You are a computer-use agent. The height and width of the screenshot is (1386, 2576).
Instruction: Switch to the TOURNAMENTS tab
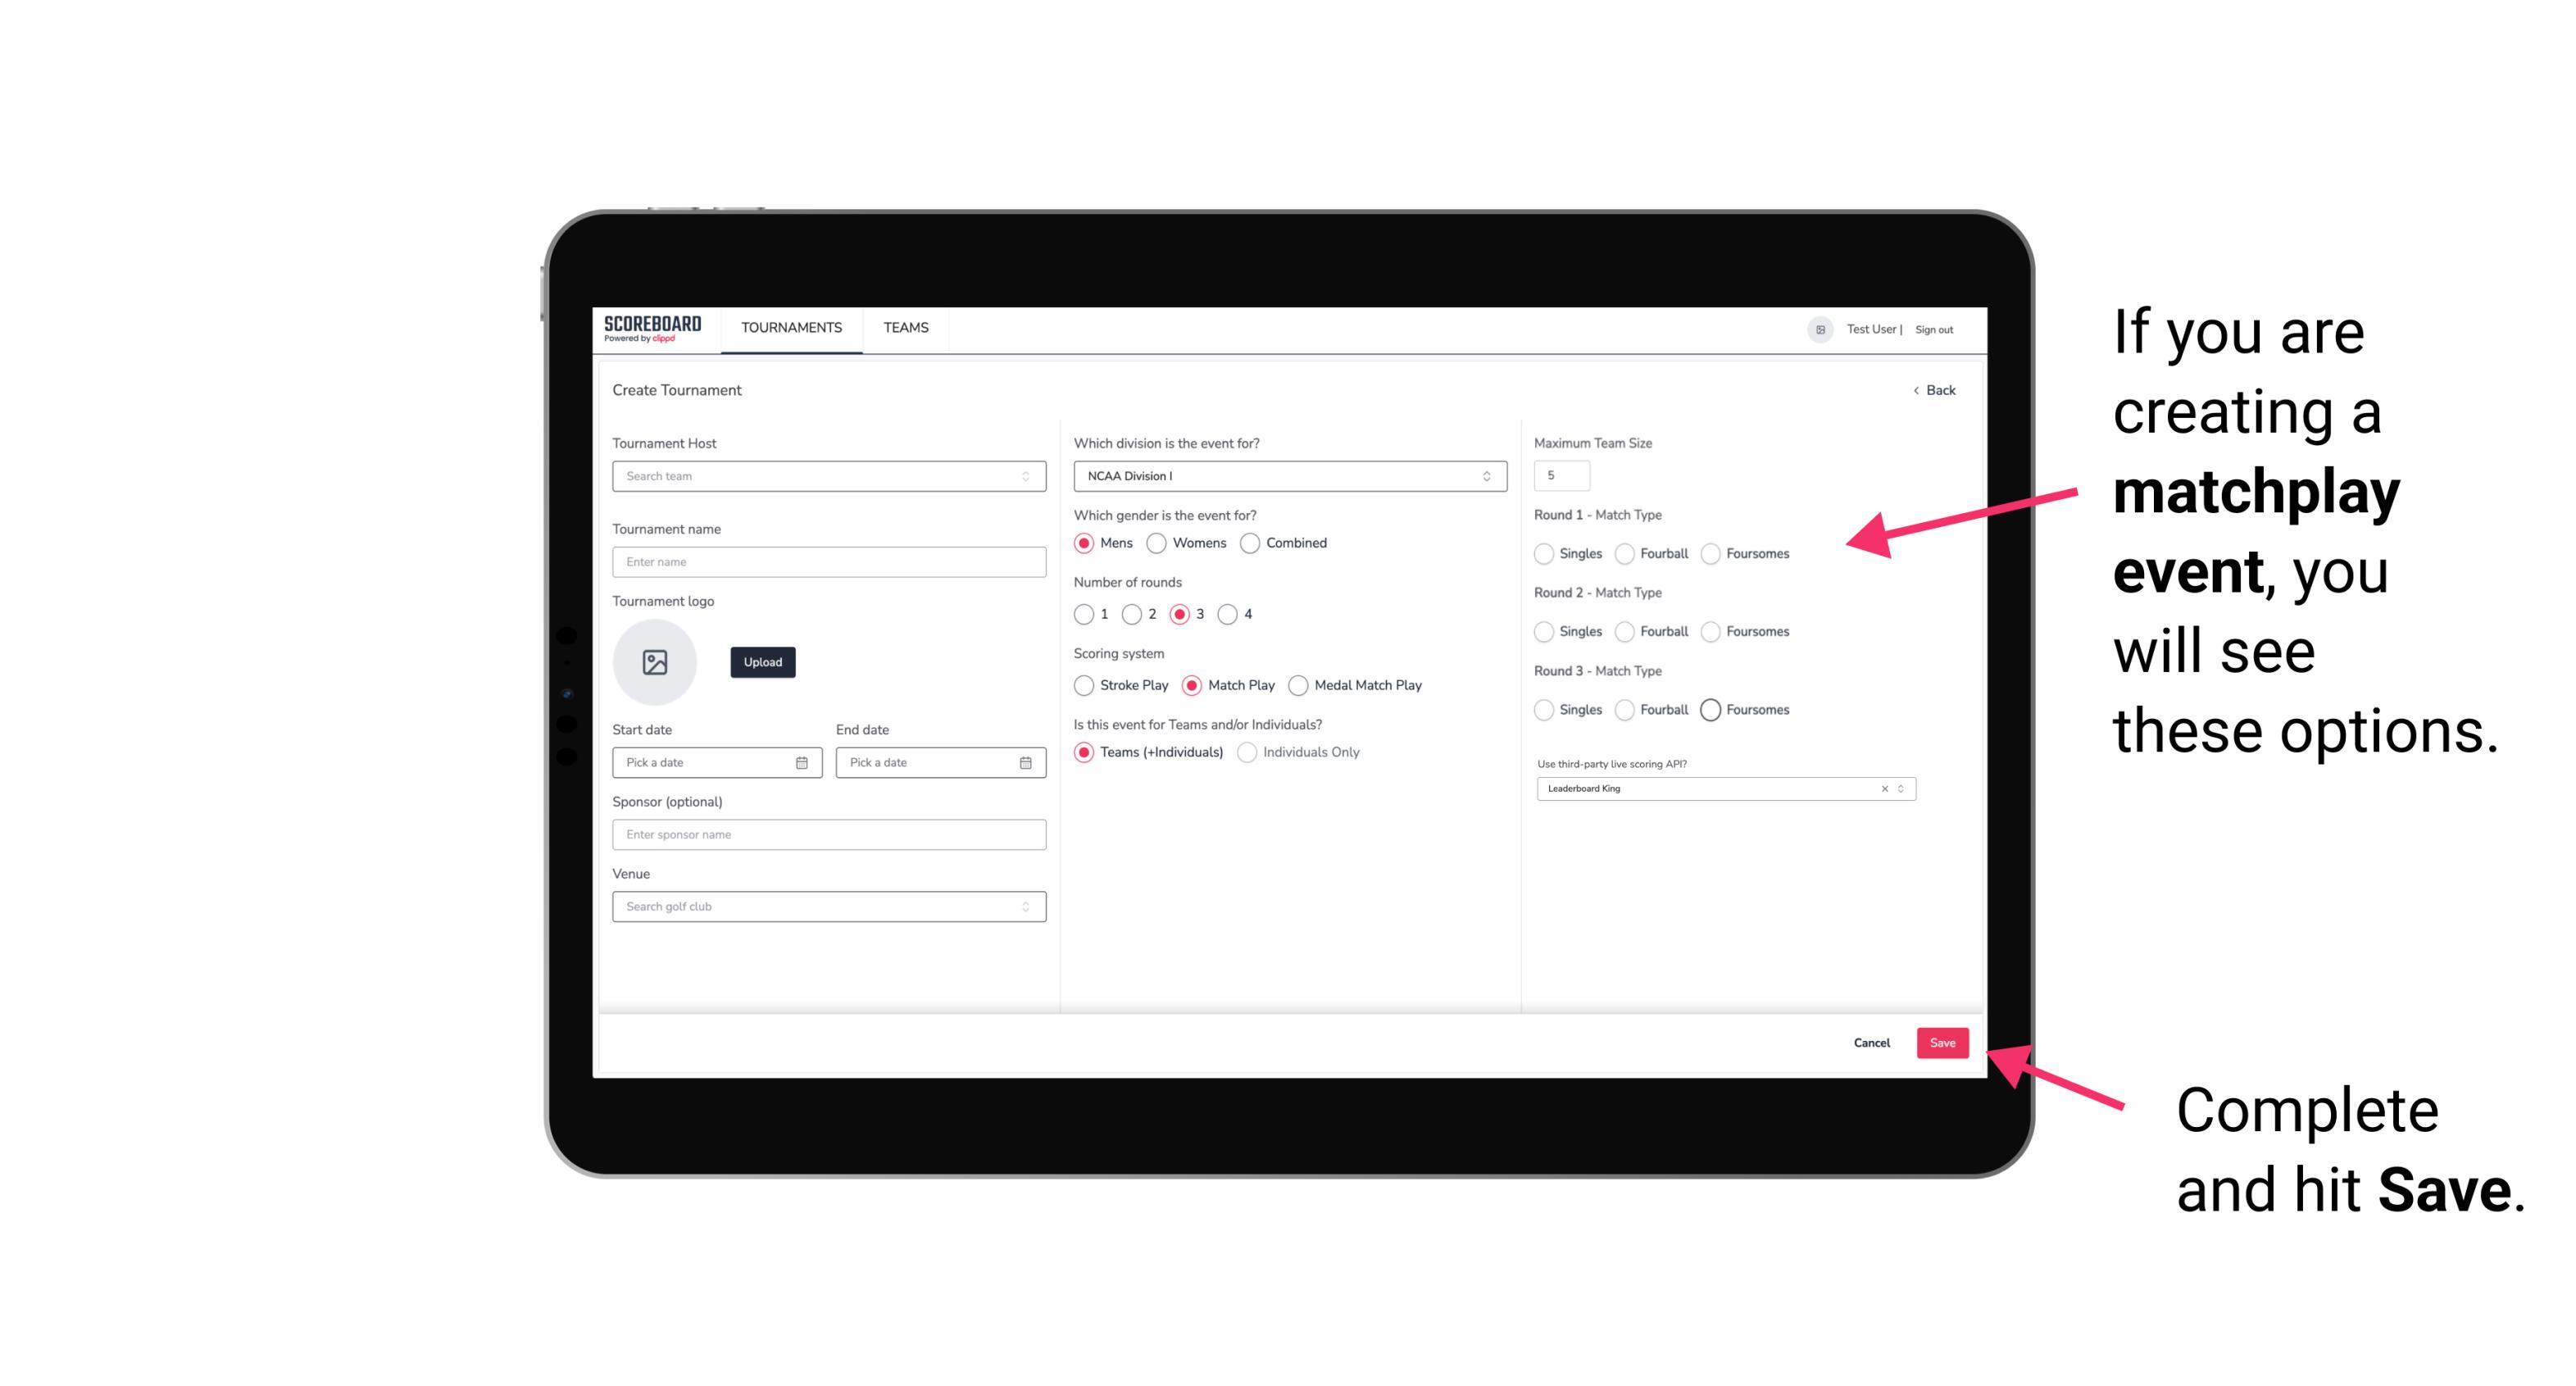point(792,328)
